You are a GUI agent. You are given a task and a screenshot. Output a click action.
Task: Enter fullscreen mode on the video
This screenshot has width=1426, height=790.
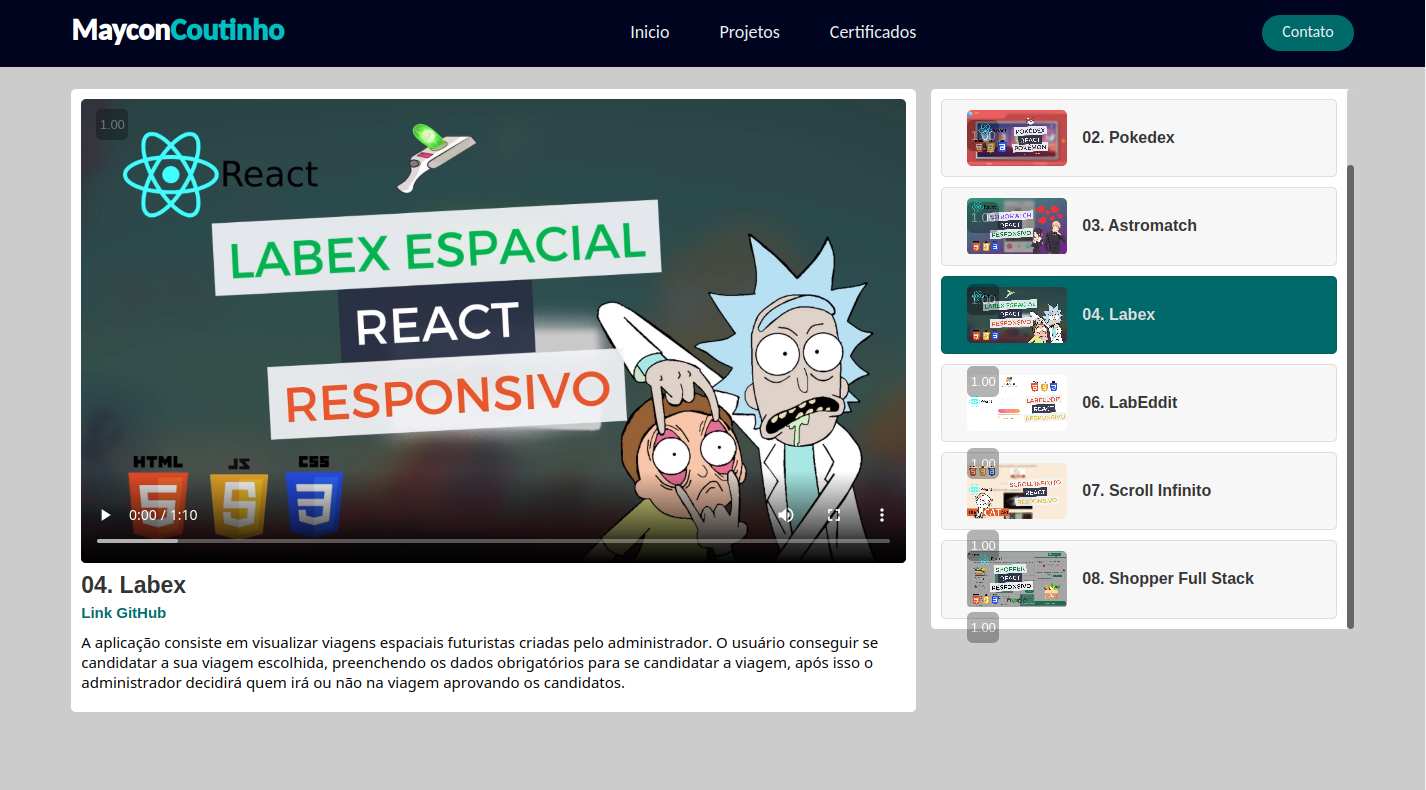tap(833, 514)
